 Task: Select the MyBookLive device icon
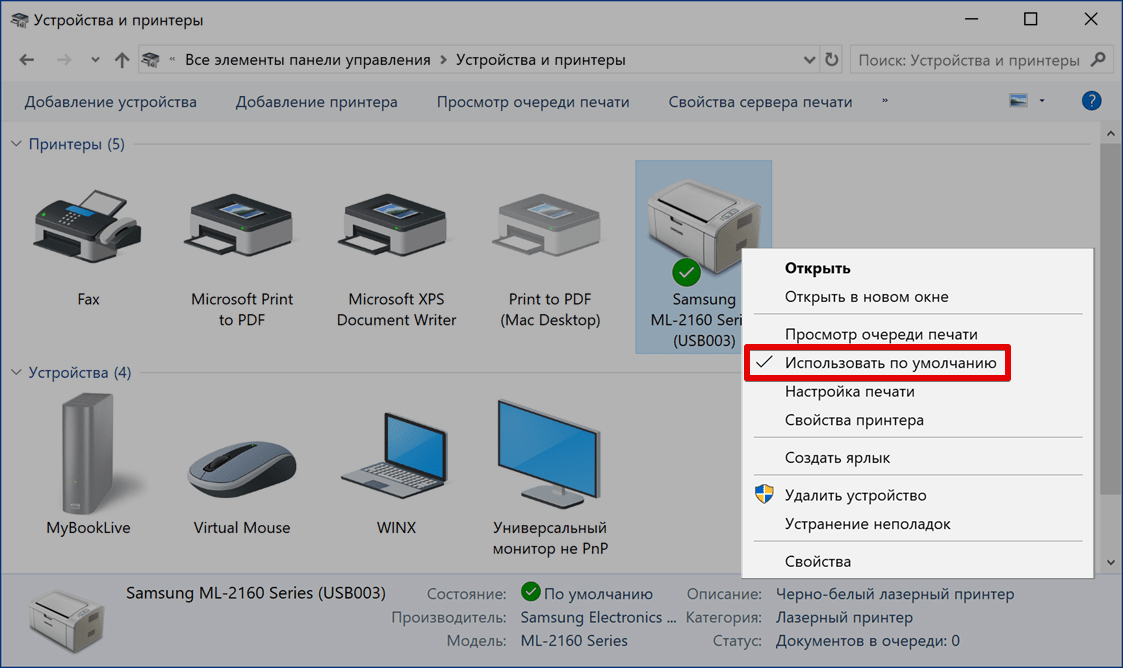coord(88,455)
